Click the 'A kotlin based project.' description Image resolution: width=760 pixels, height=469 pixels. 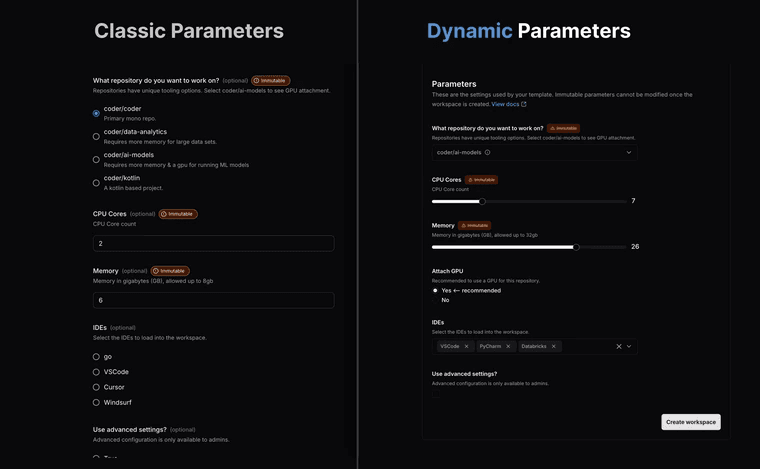click(x=133, y=188)
